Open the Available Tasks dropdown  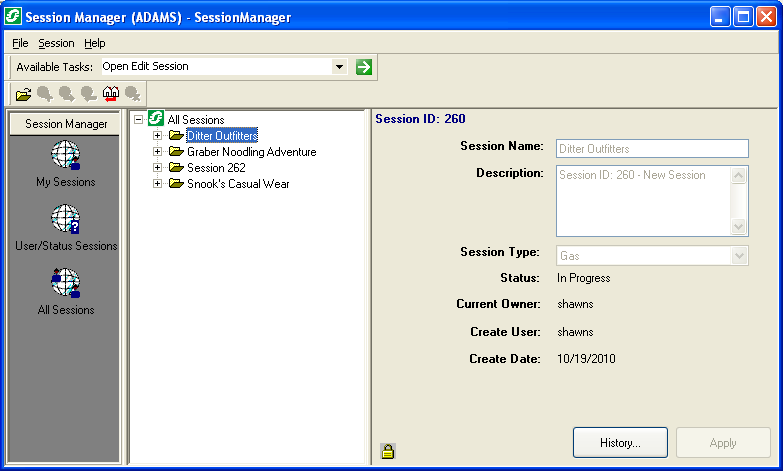click(x=339, y=67)
